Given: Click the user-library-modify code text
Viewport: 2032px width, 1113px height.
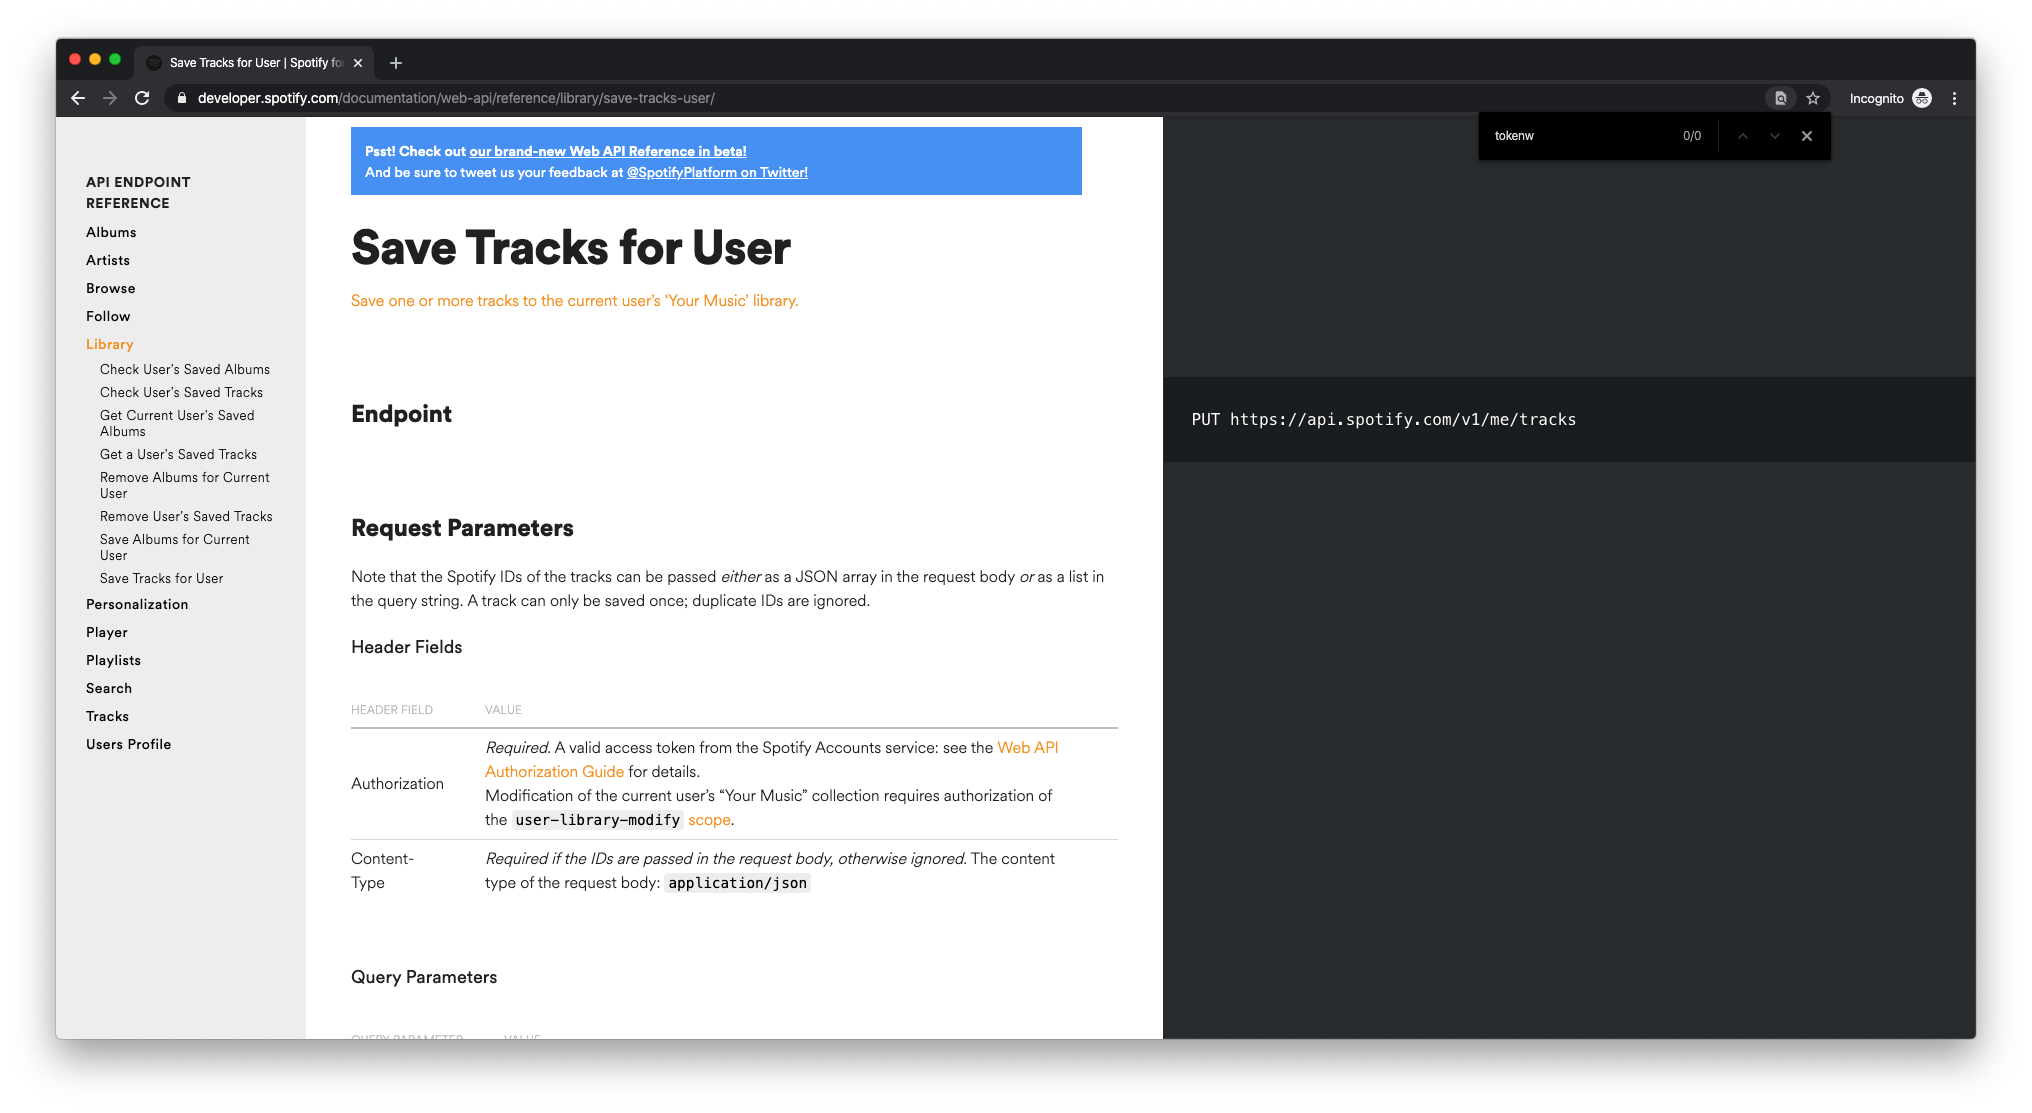Looking at the screenshot, I should 598,820.
